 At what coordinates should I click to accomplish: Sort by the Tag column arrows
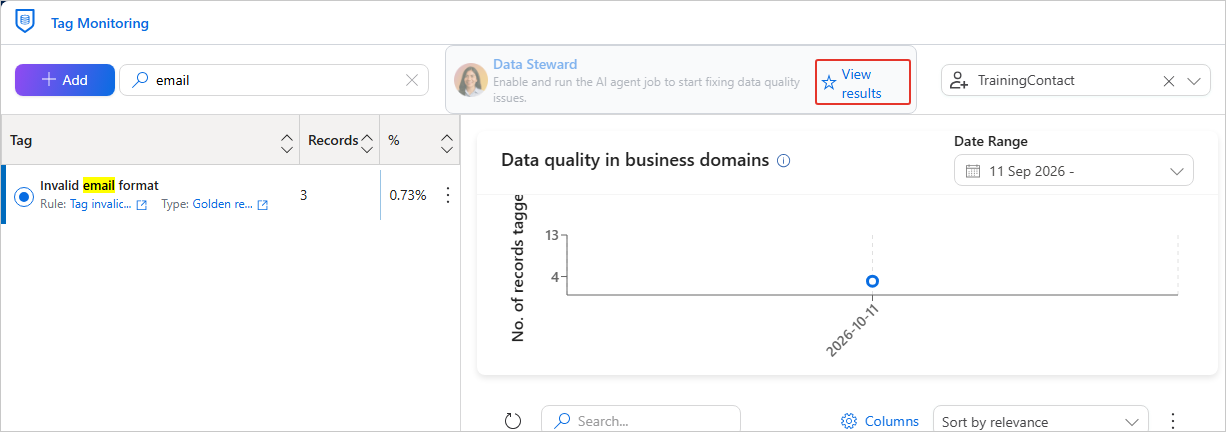[x=287, y=143]
